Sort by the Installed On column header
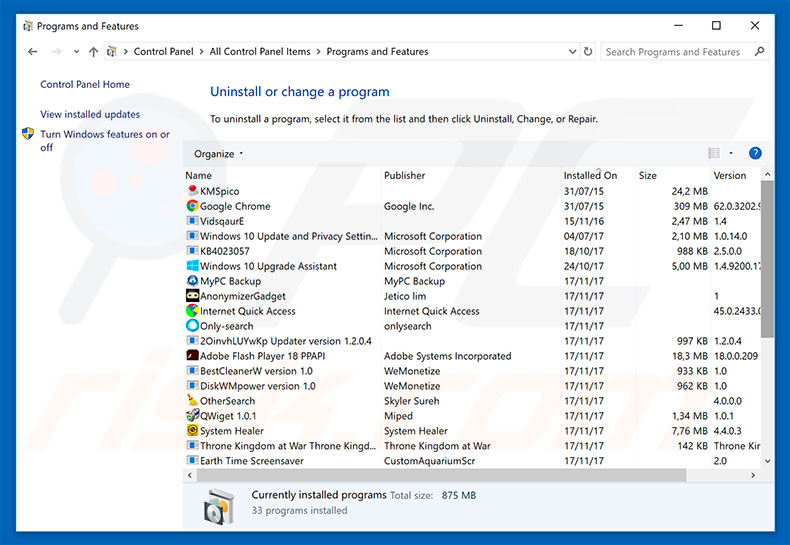 598,175
